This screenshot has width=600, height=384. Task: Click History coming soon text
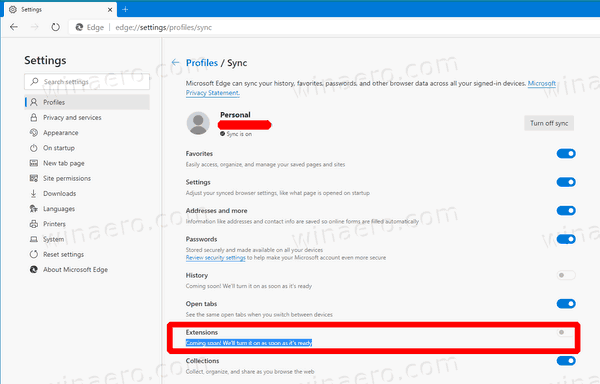[x=249, y=286]
